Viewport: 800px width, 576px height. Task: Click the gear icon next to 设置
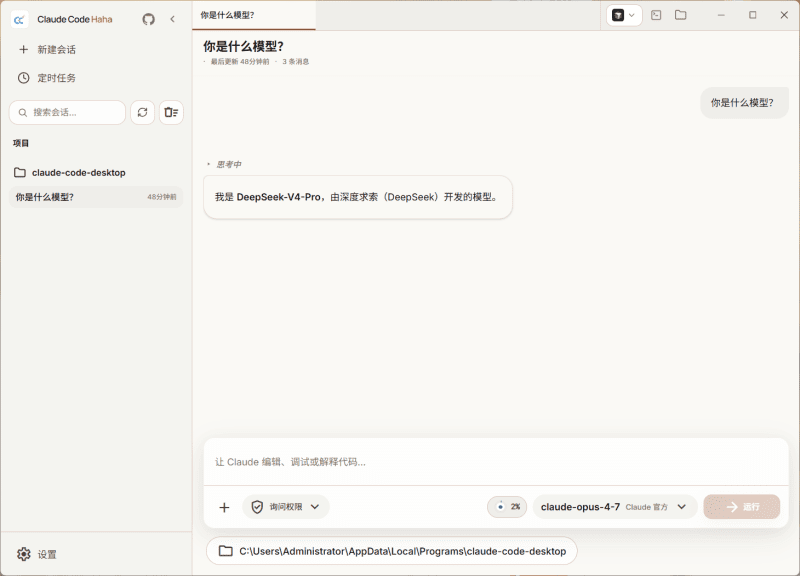click(23, 554)
